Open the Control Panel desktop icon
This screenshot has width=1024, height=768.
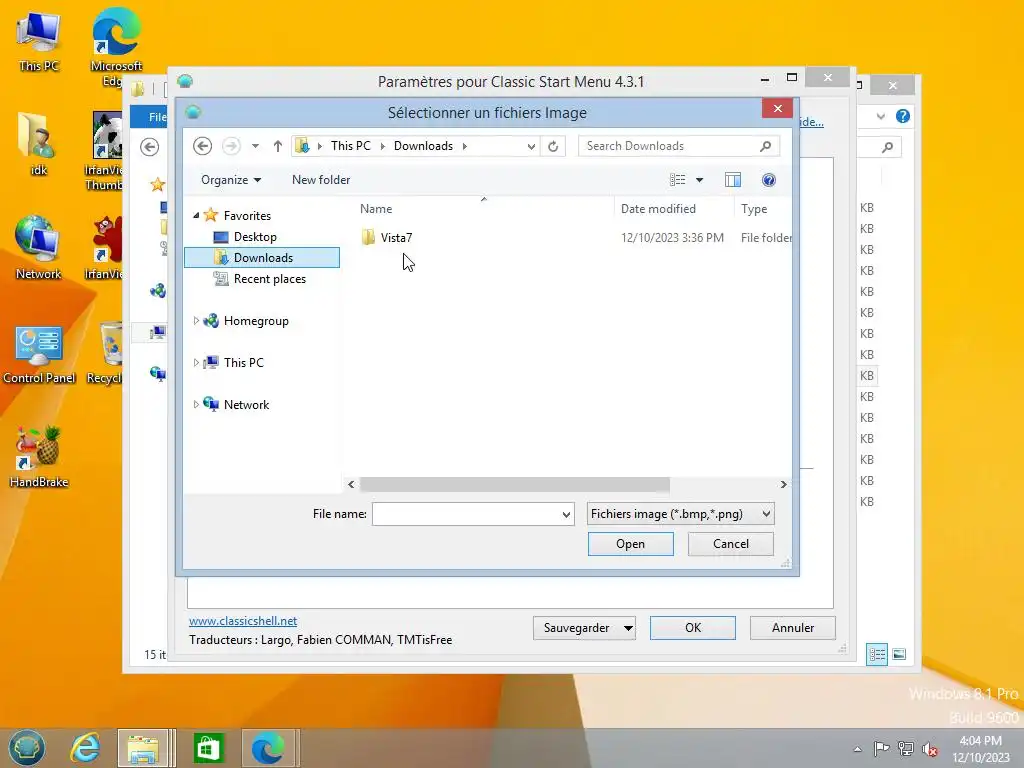click(39, 355)
